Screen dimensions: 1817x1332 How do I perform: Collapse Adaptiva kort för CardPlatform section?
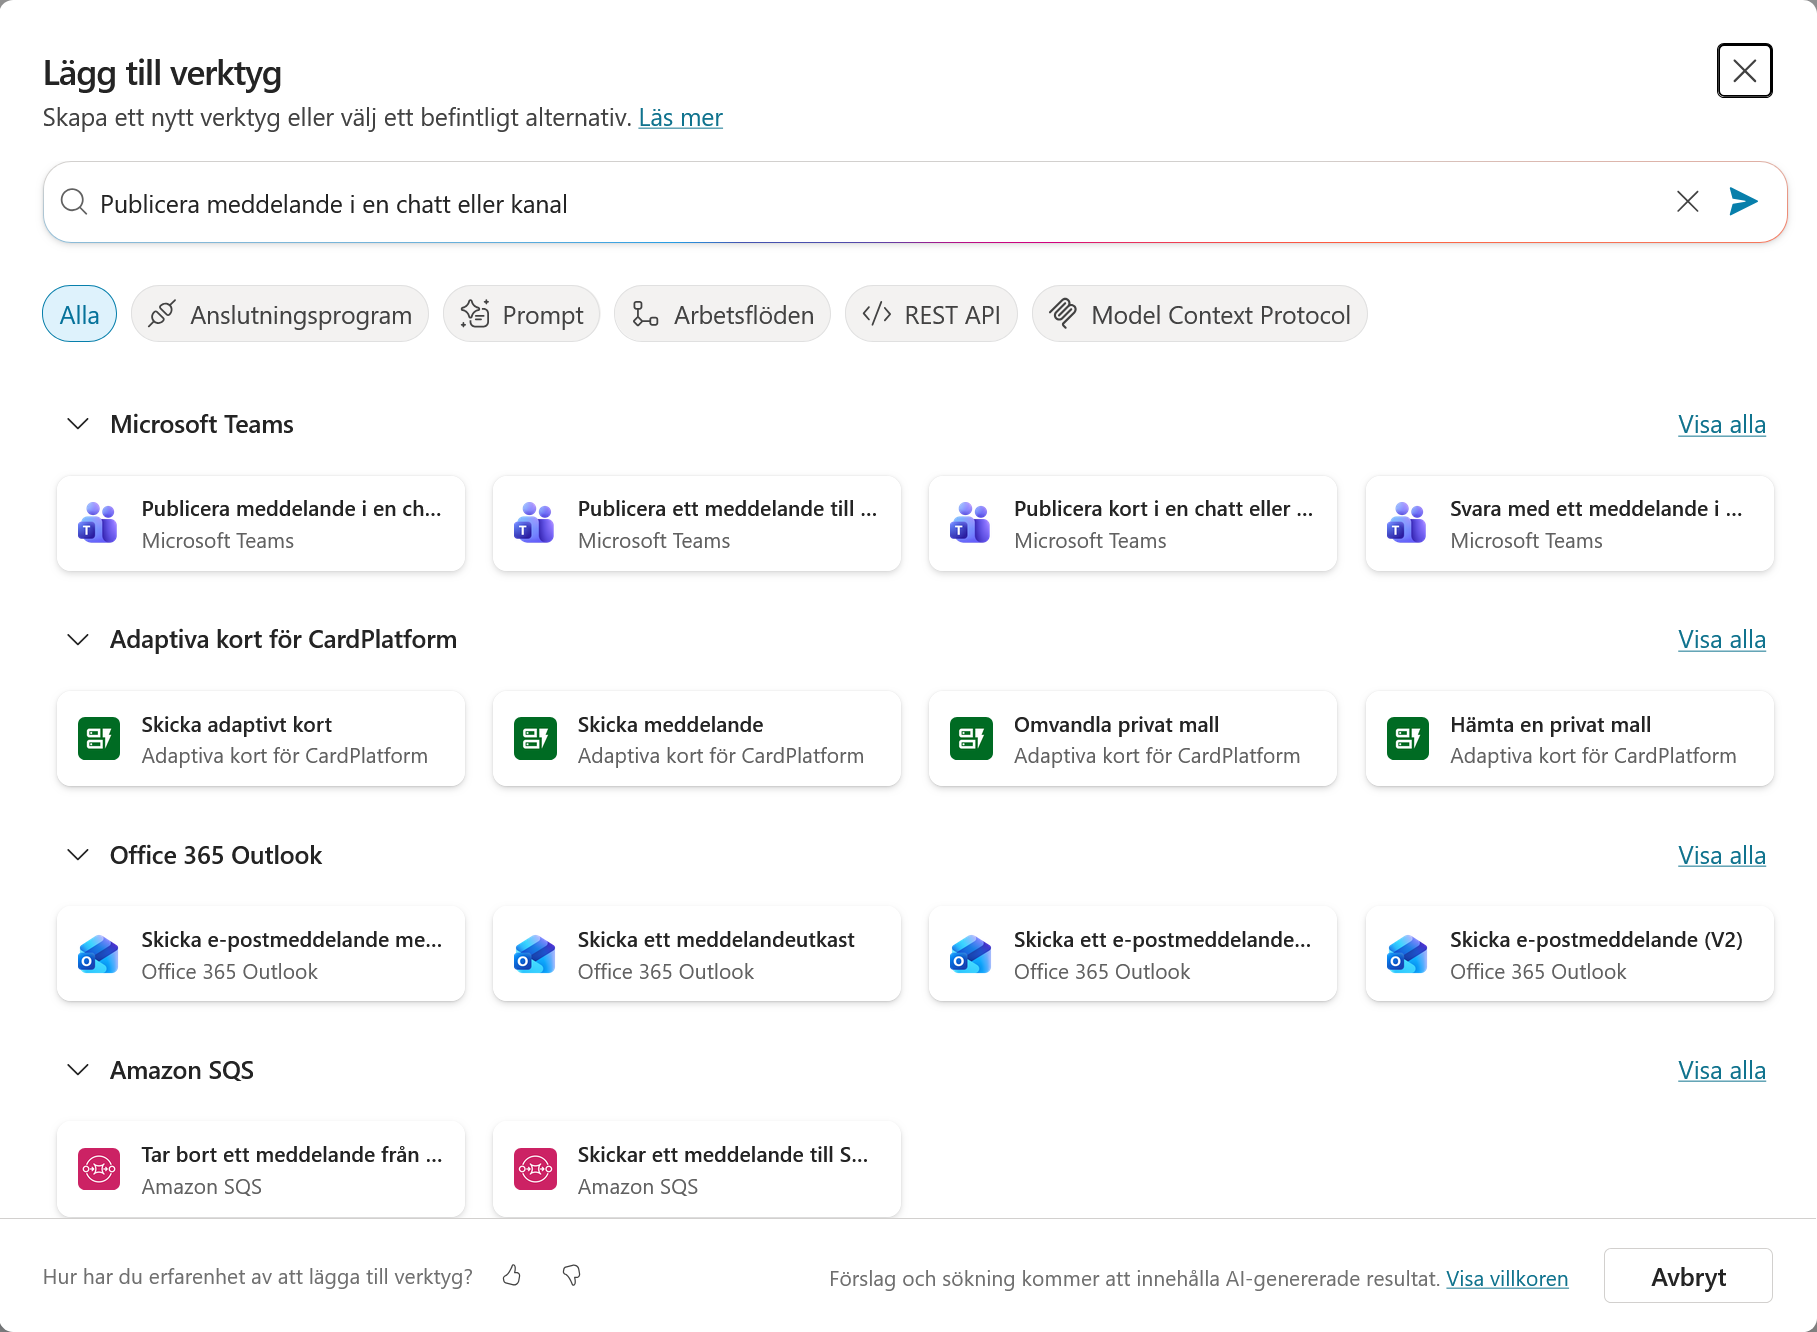tap(78, 639)
